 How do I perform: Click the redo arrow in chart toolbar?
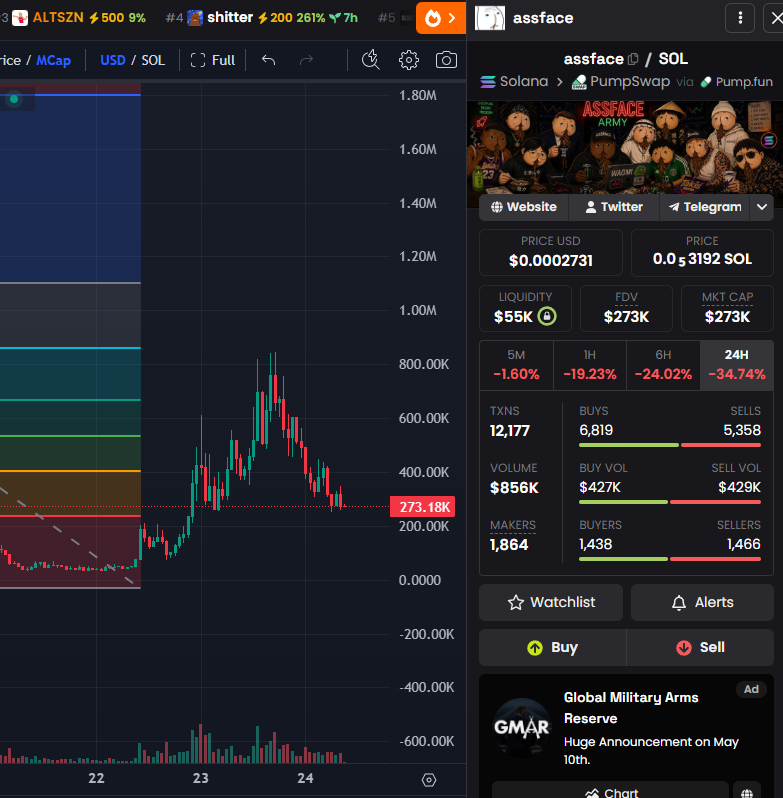coord(306,60)
